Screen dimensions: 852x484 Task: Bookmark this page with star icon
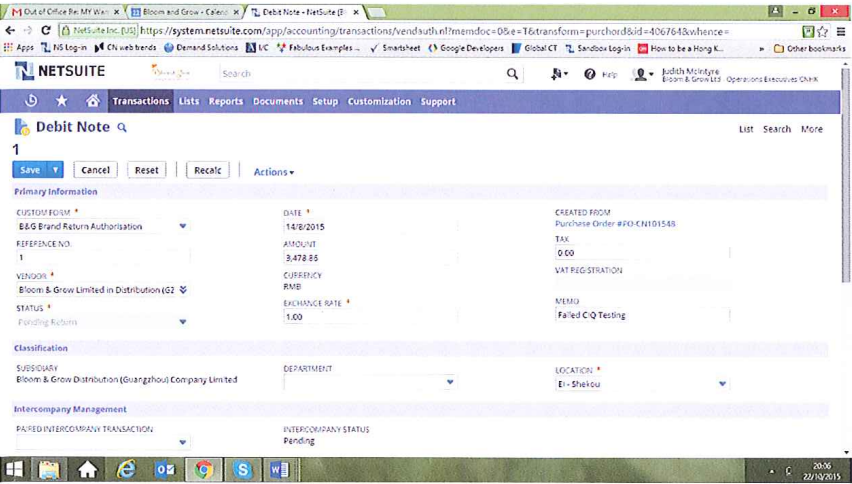[823, 32]
